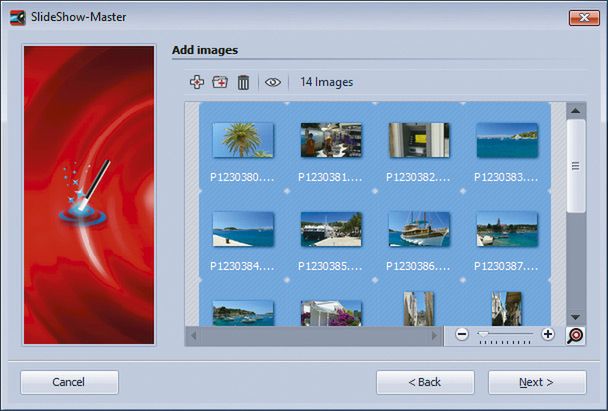Click the SlideShow-Master title bar app icon

point(17,17)
